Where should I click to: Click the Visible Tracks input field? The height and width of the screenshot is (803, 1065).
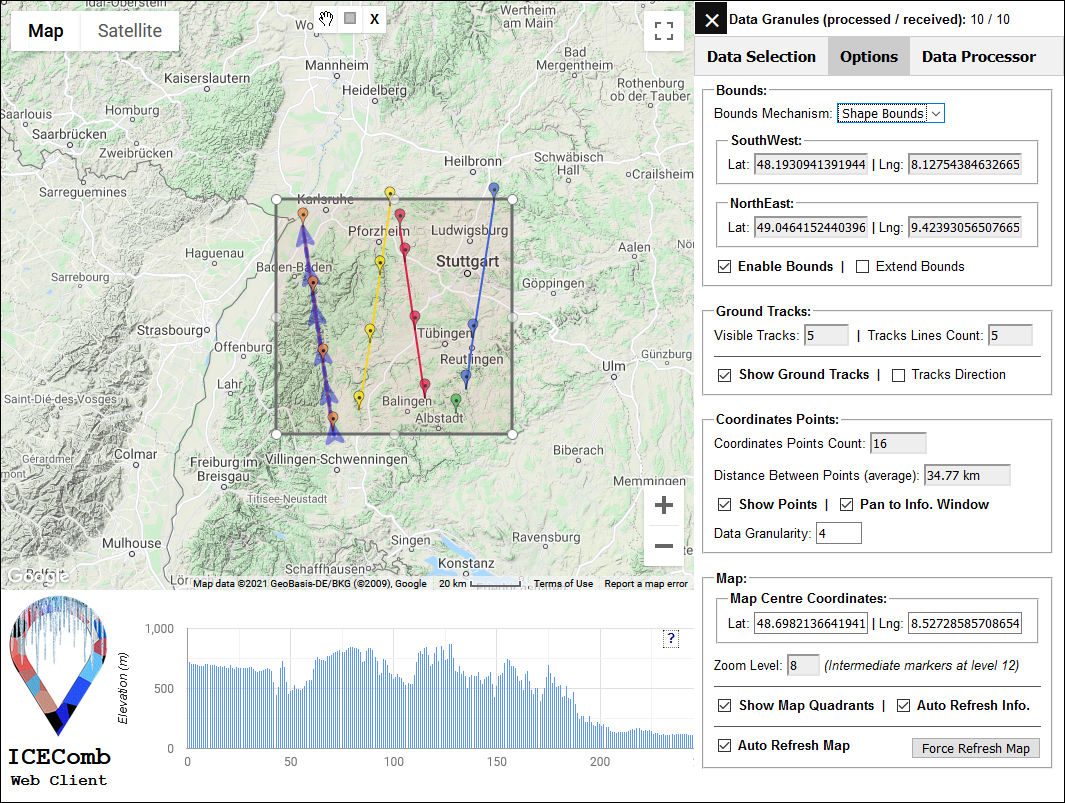point(826,336)
